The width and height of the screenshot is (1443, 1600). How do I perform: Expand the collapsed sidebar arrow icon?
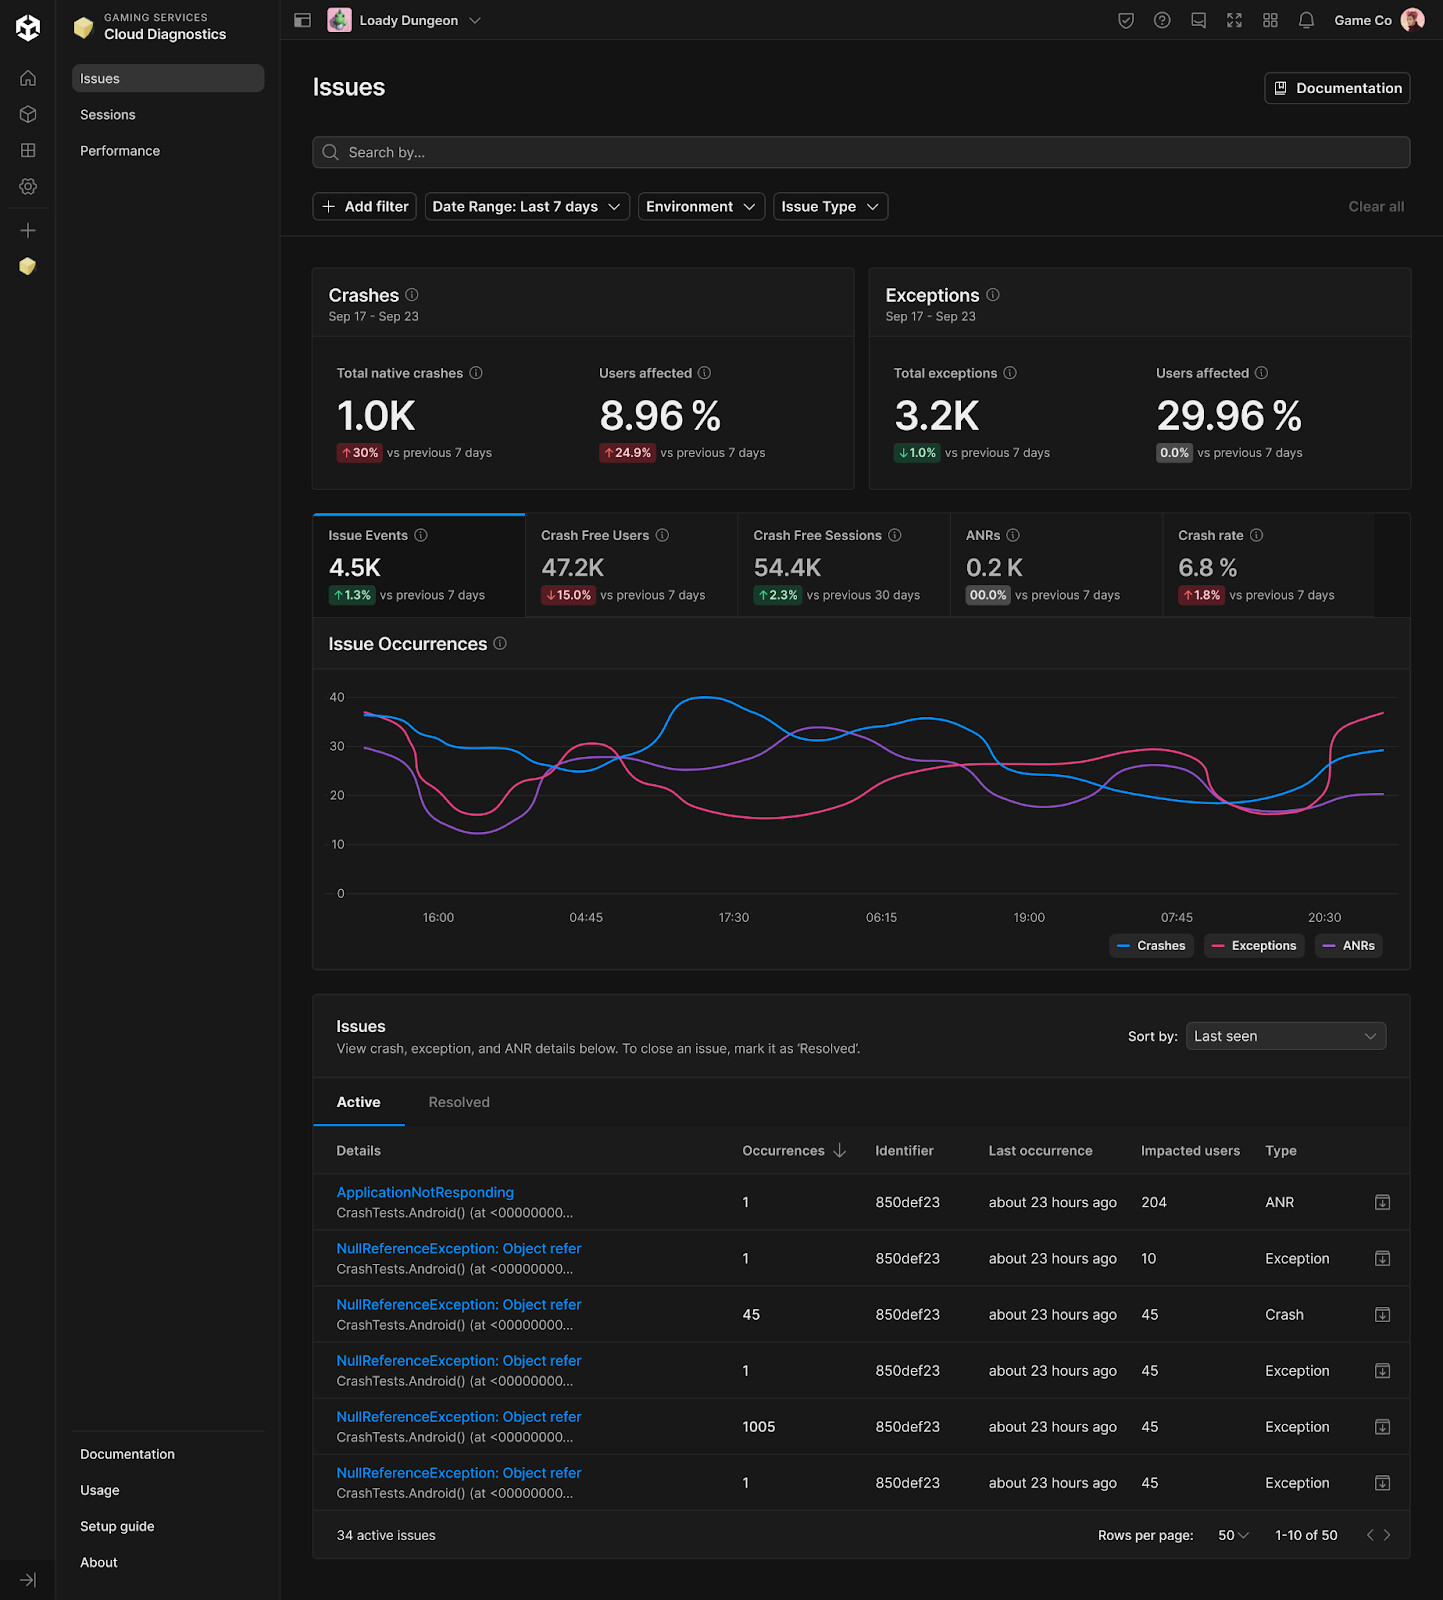point(28,1580)
